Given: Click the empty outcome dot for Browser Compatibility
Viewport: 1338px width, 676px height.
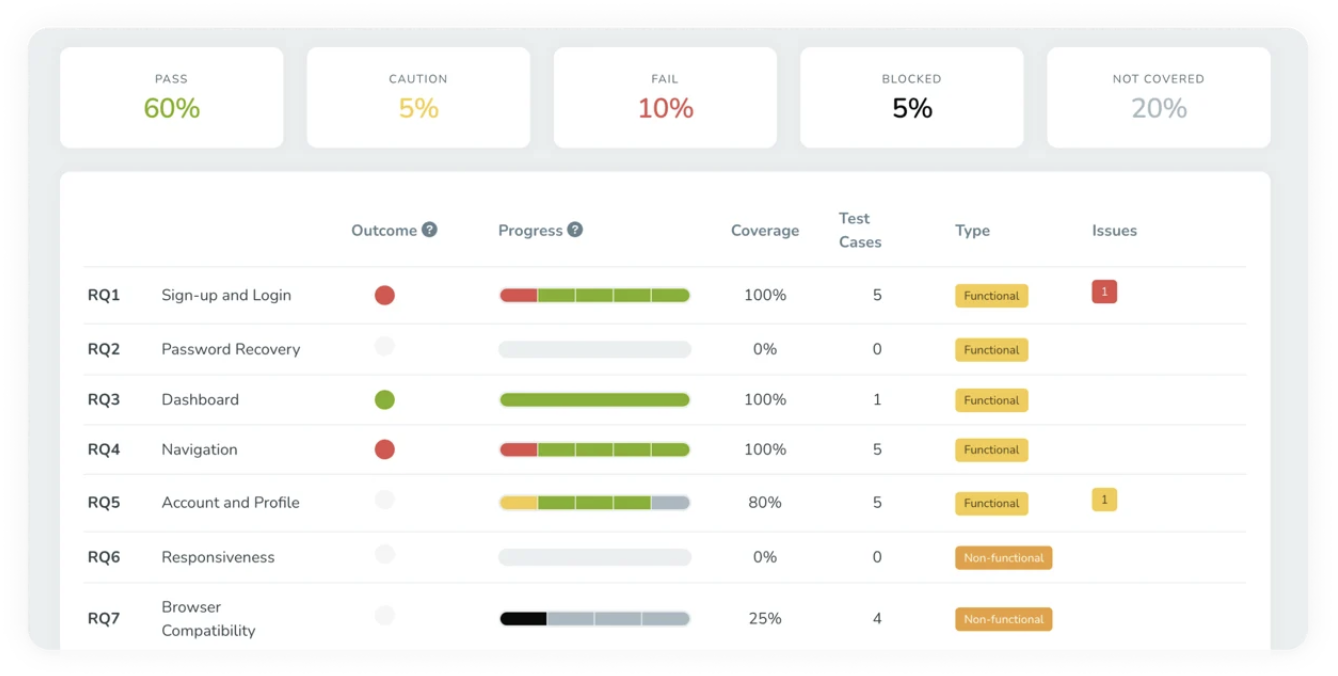Looking at the screenshot, I should coord(384,616).
